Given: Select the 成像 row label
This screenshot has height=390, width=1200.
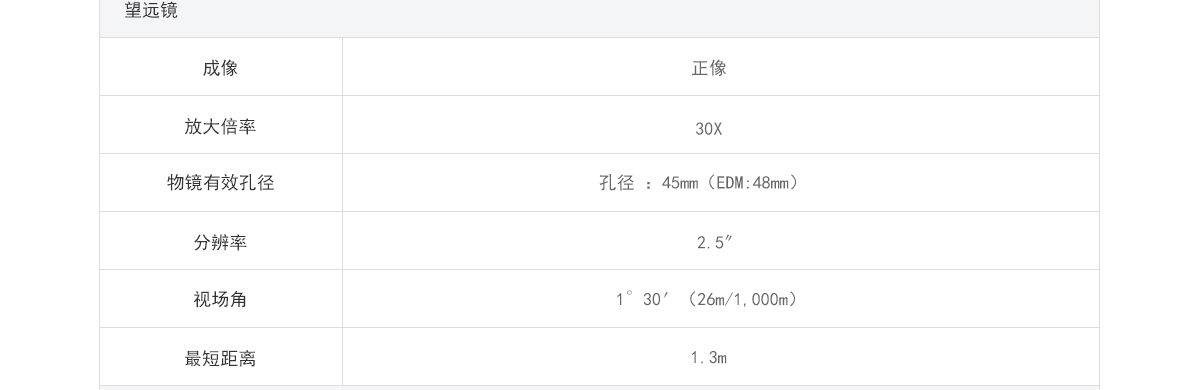Looking at the screenshot, I should point(220,68).
